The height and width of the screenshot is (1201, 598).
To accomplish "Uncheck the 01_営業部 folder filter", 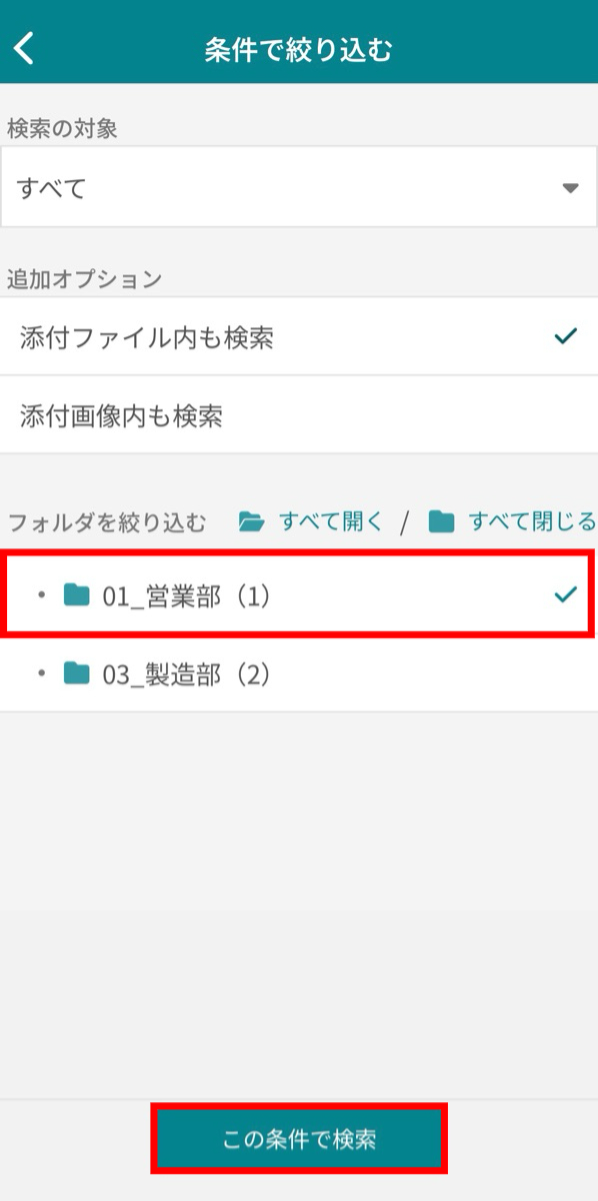I will pyautogui.click(x=299, y=594).
